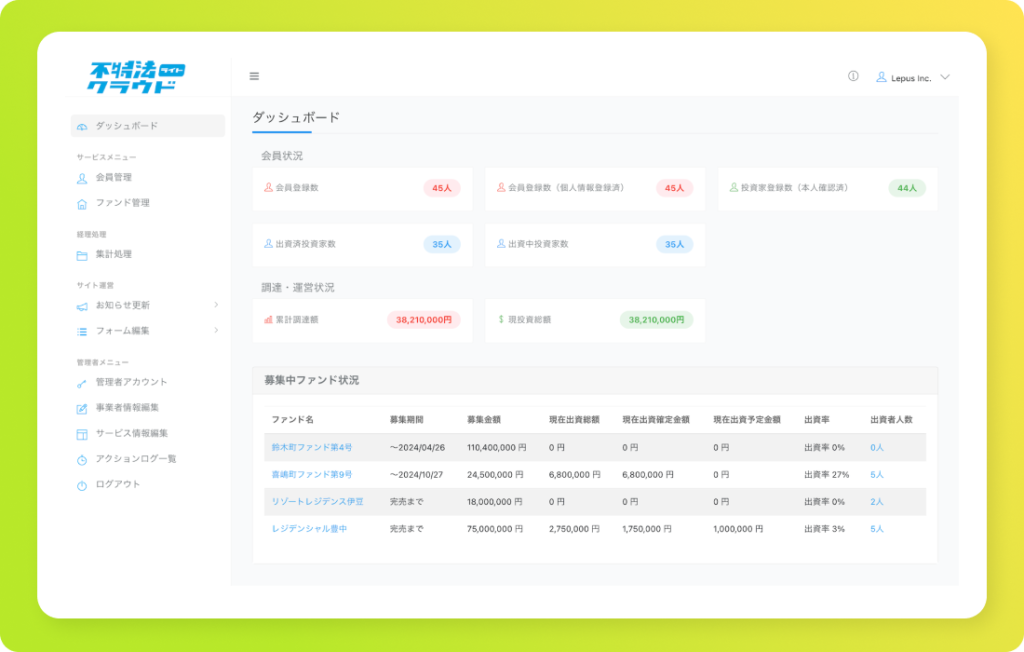1024x652 pixels.
Task: Click the ログアウト power icon
Action: (82, 485)
